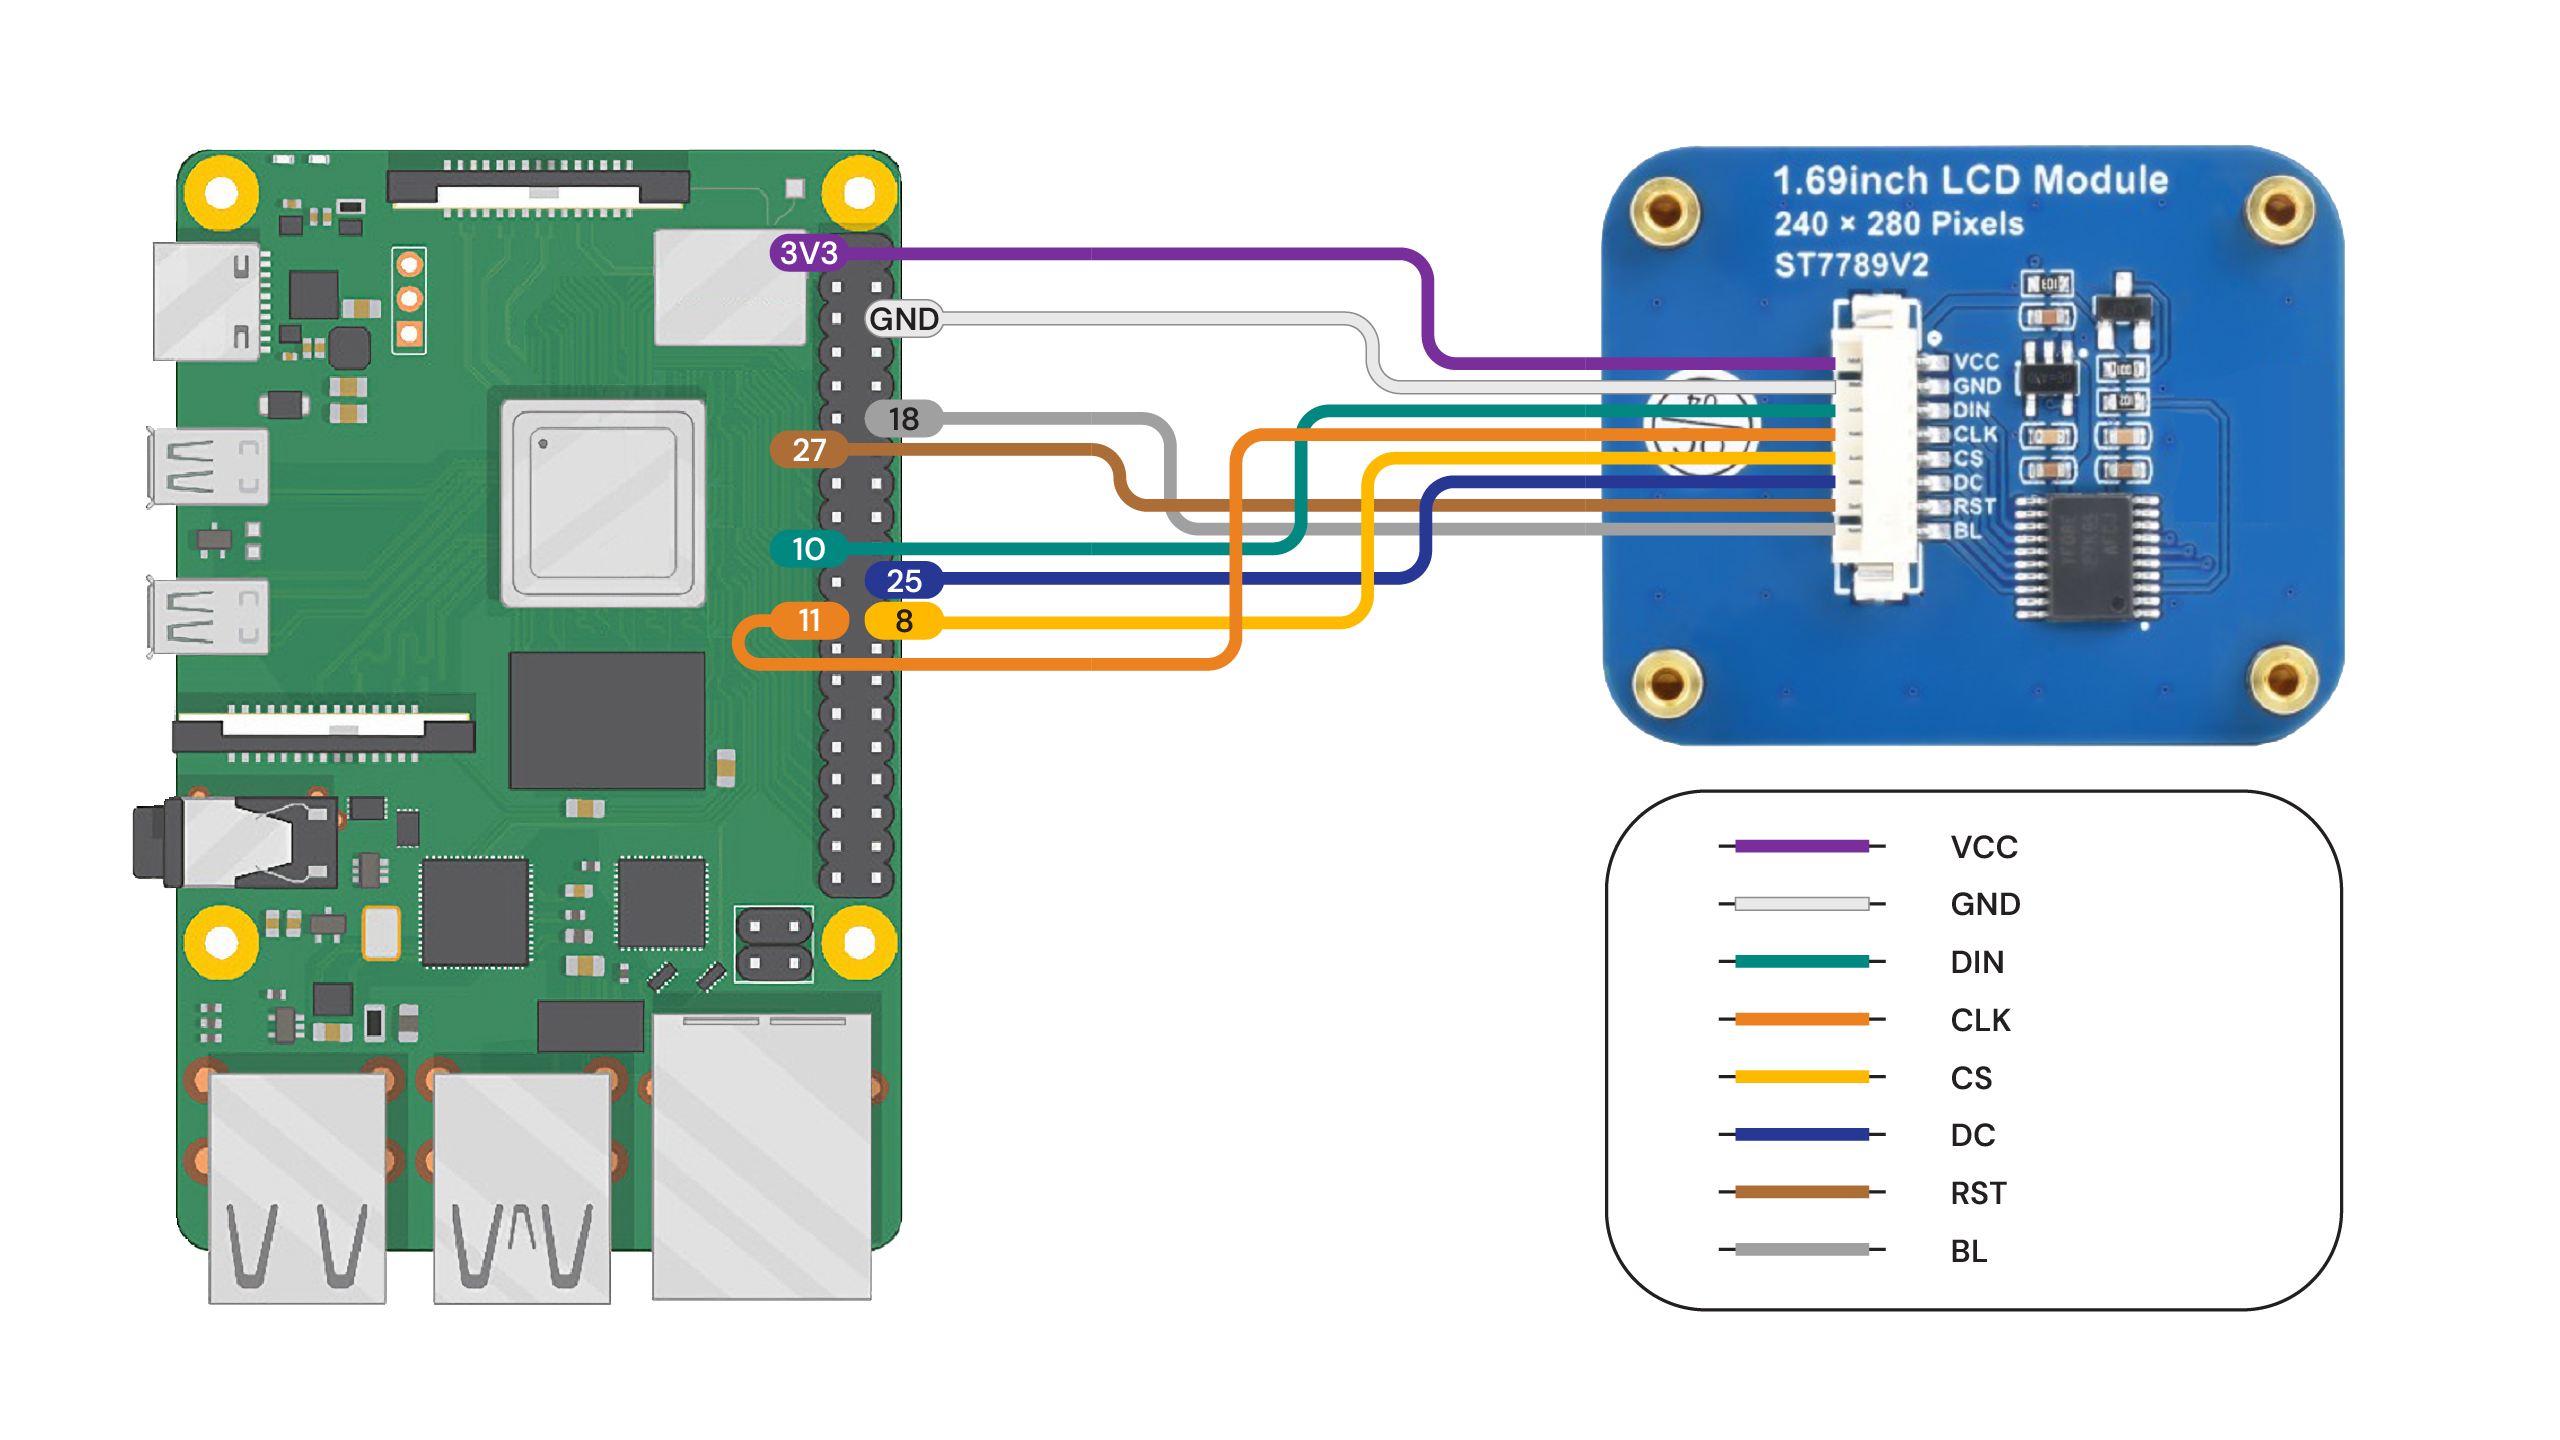Viewport: 2560px width, 1440px height.
Task: Click the ST7789V2 text on LCD board
Action: coord(1851,265)
